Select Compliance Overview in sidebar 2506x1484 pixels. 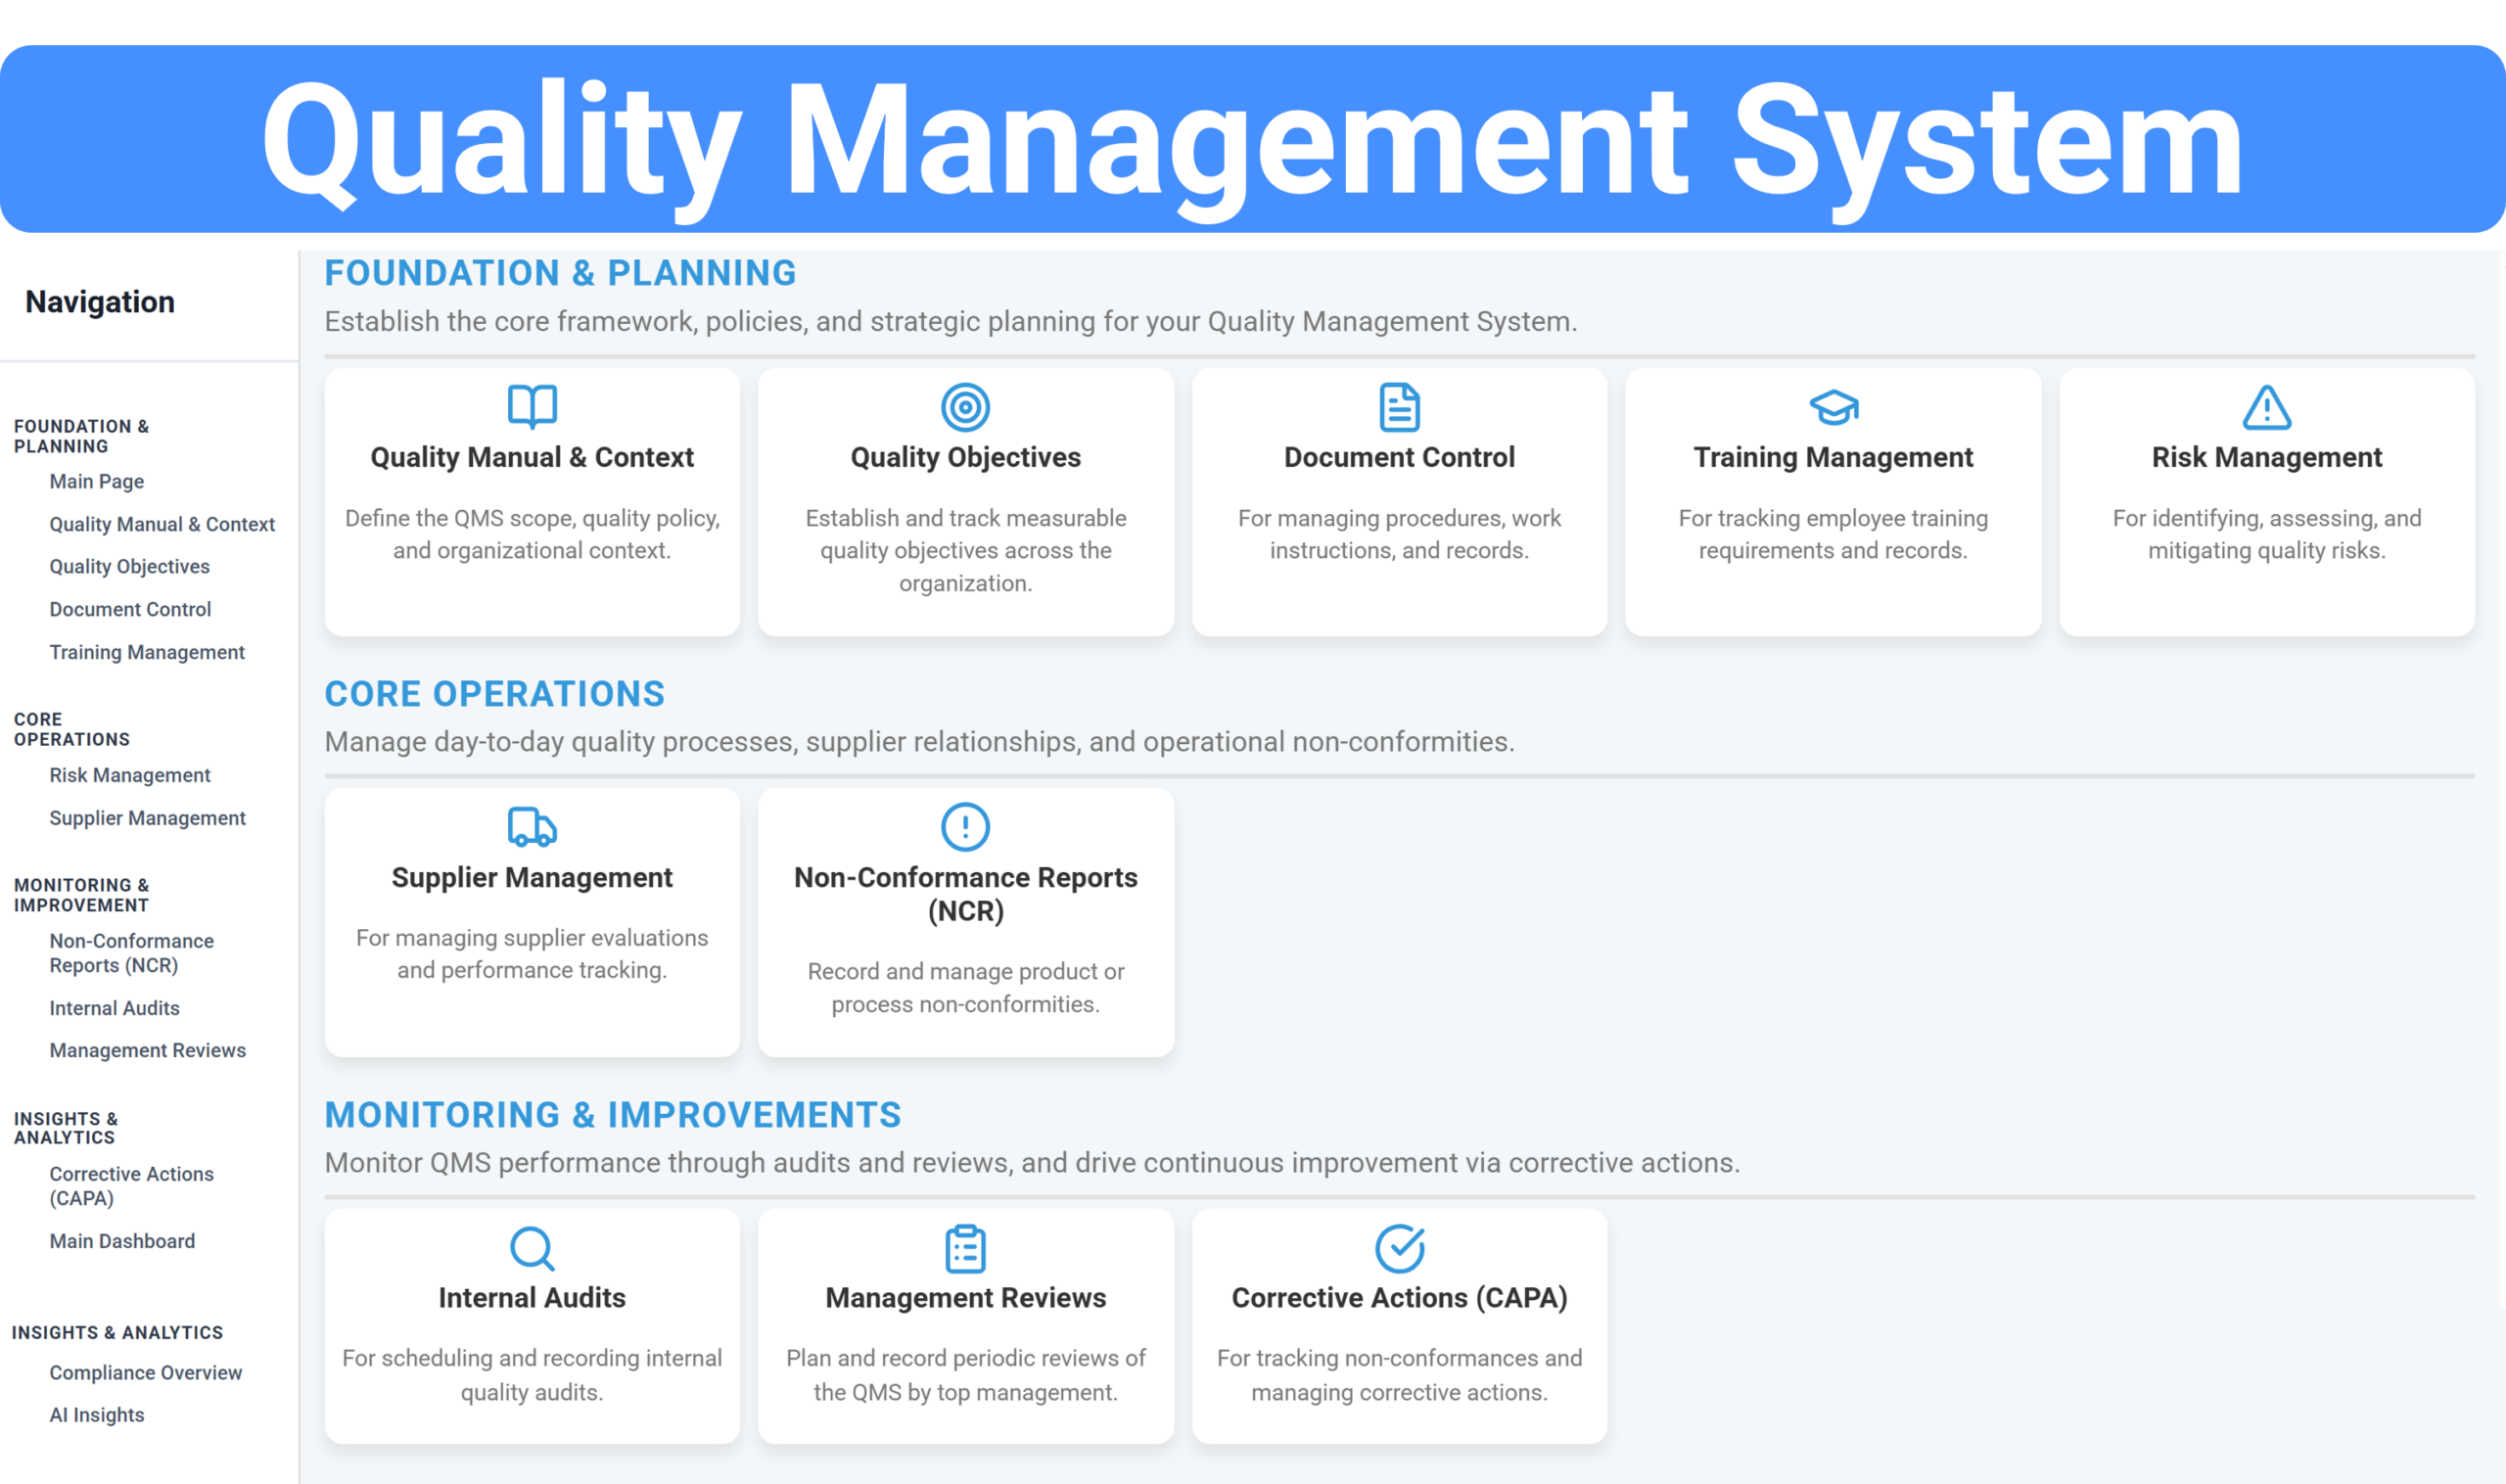[146, 1373]
